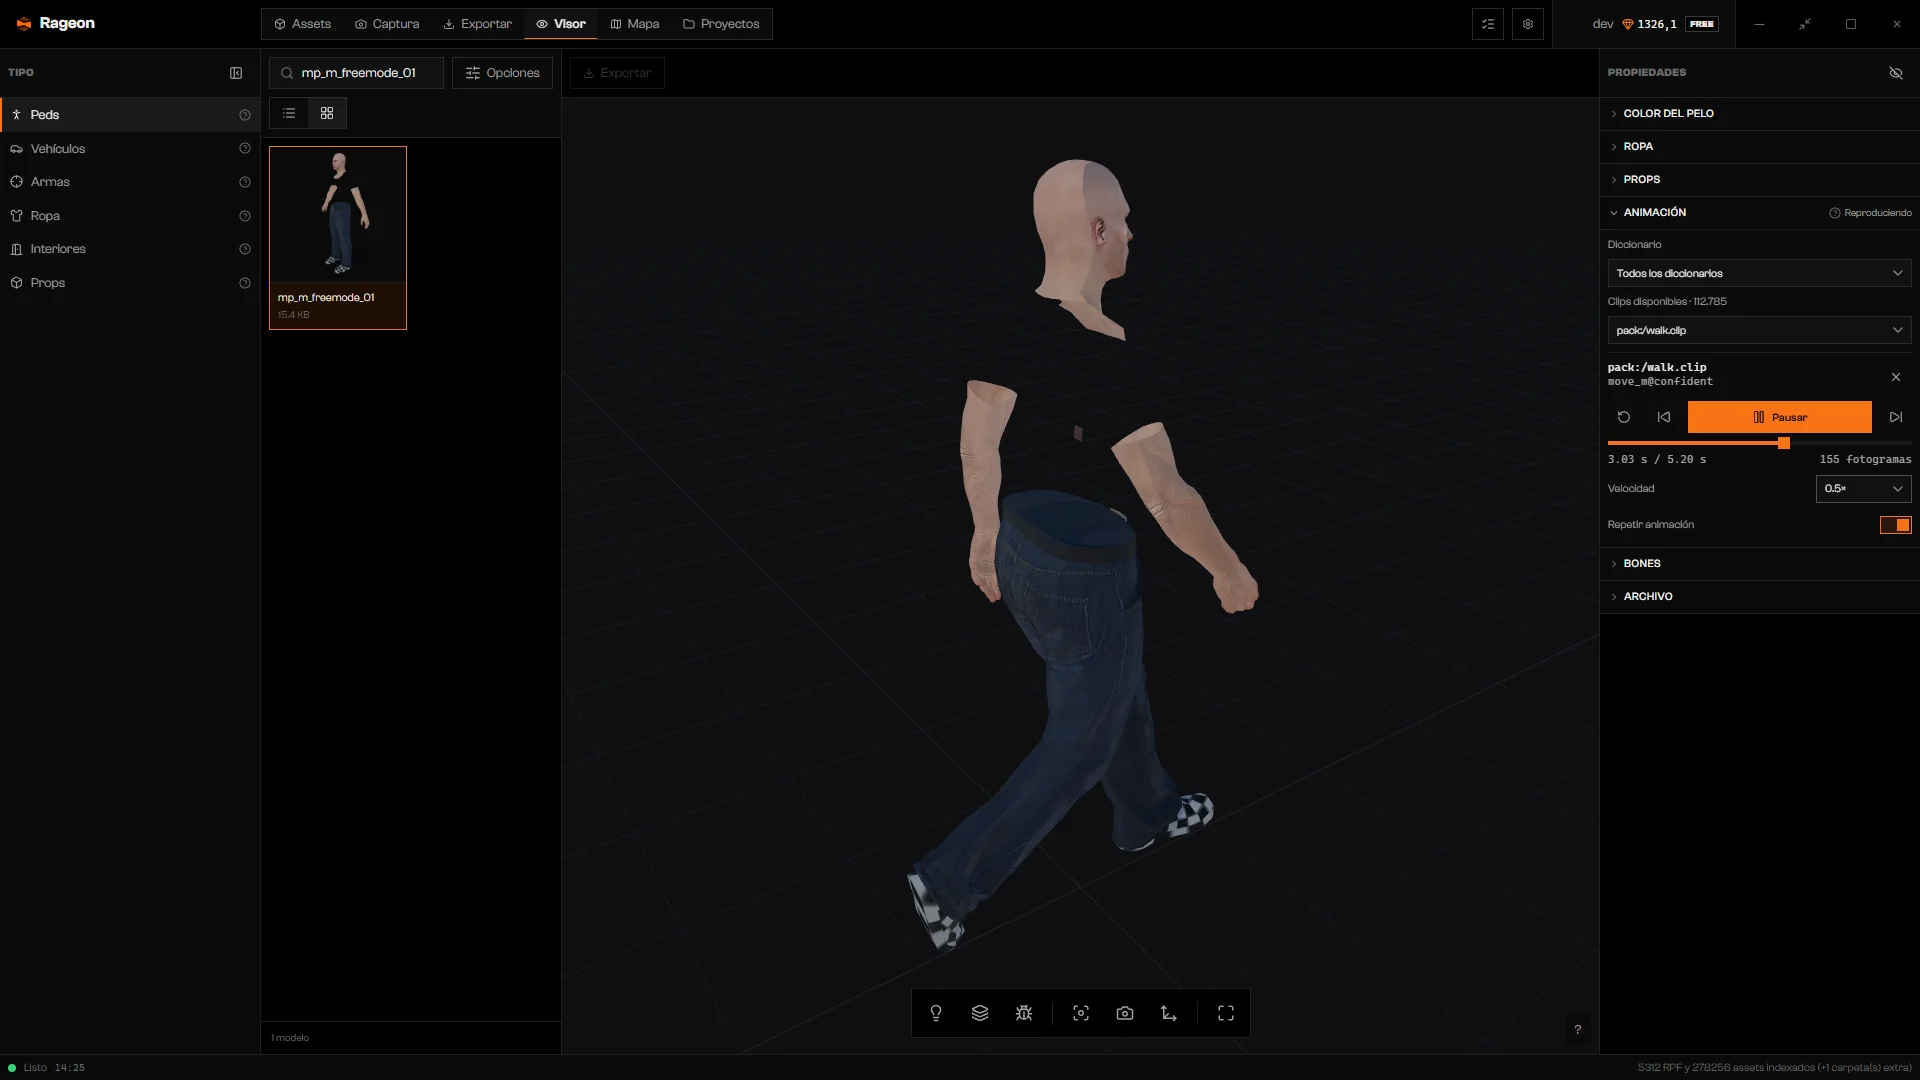This screenshot has width=1920, height=1080.
Task: Click the help icon next to Armas
Action: point(245,182)
